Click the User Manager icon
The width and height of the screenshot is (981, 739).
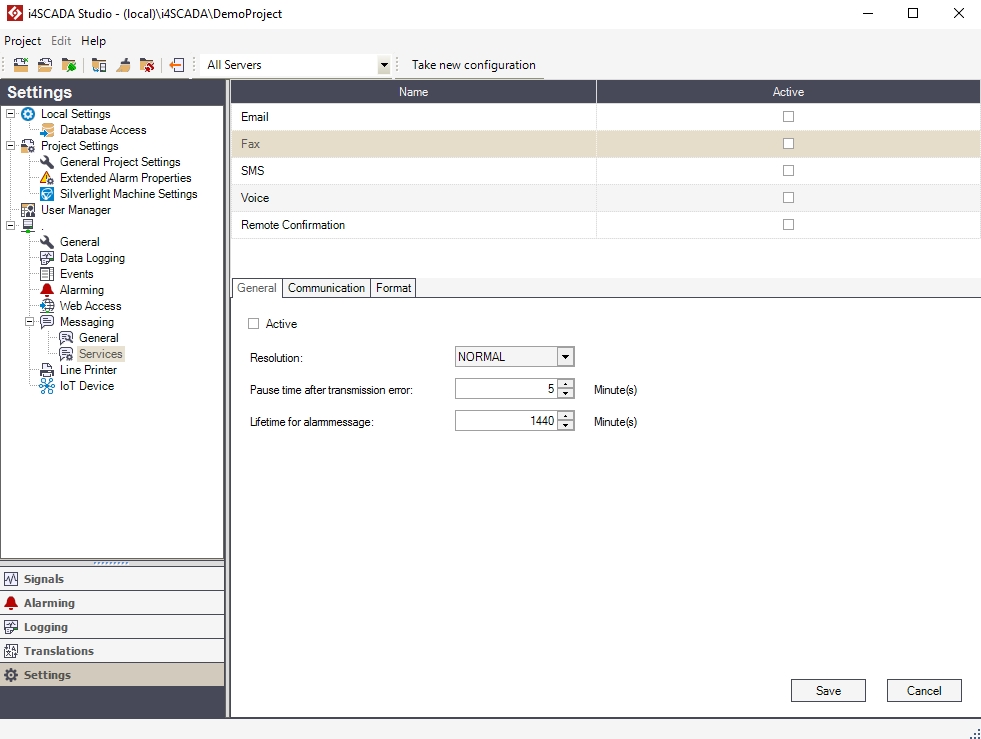tap(28, 210)
